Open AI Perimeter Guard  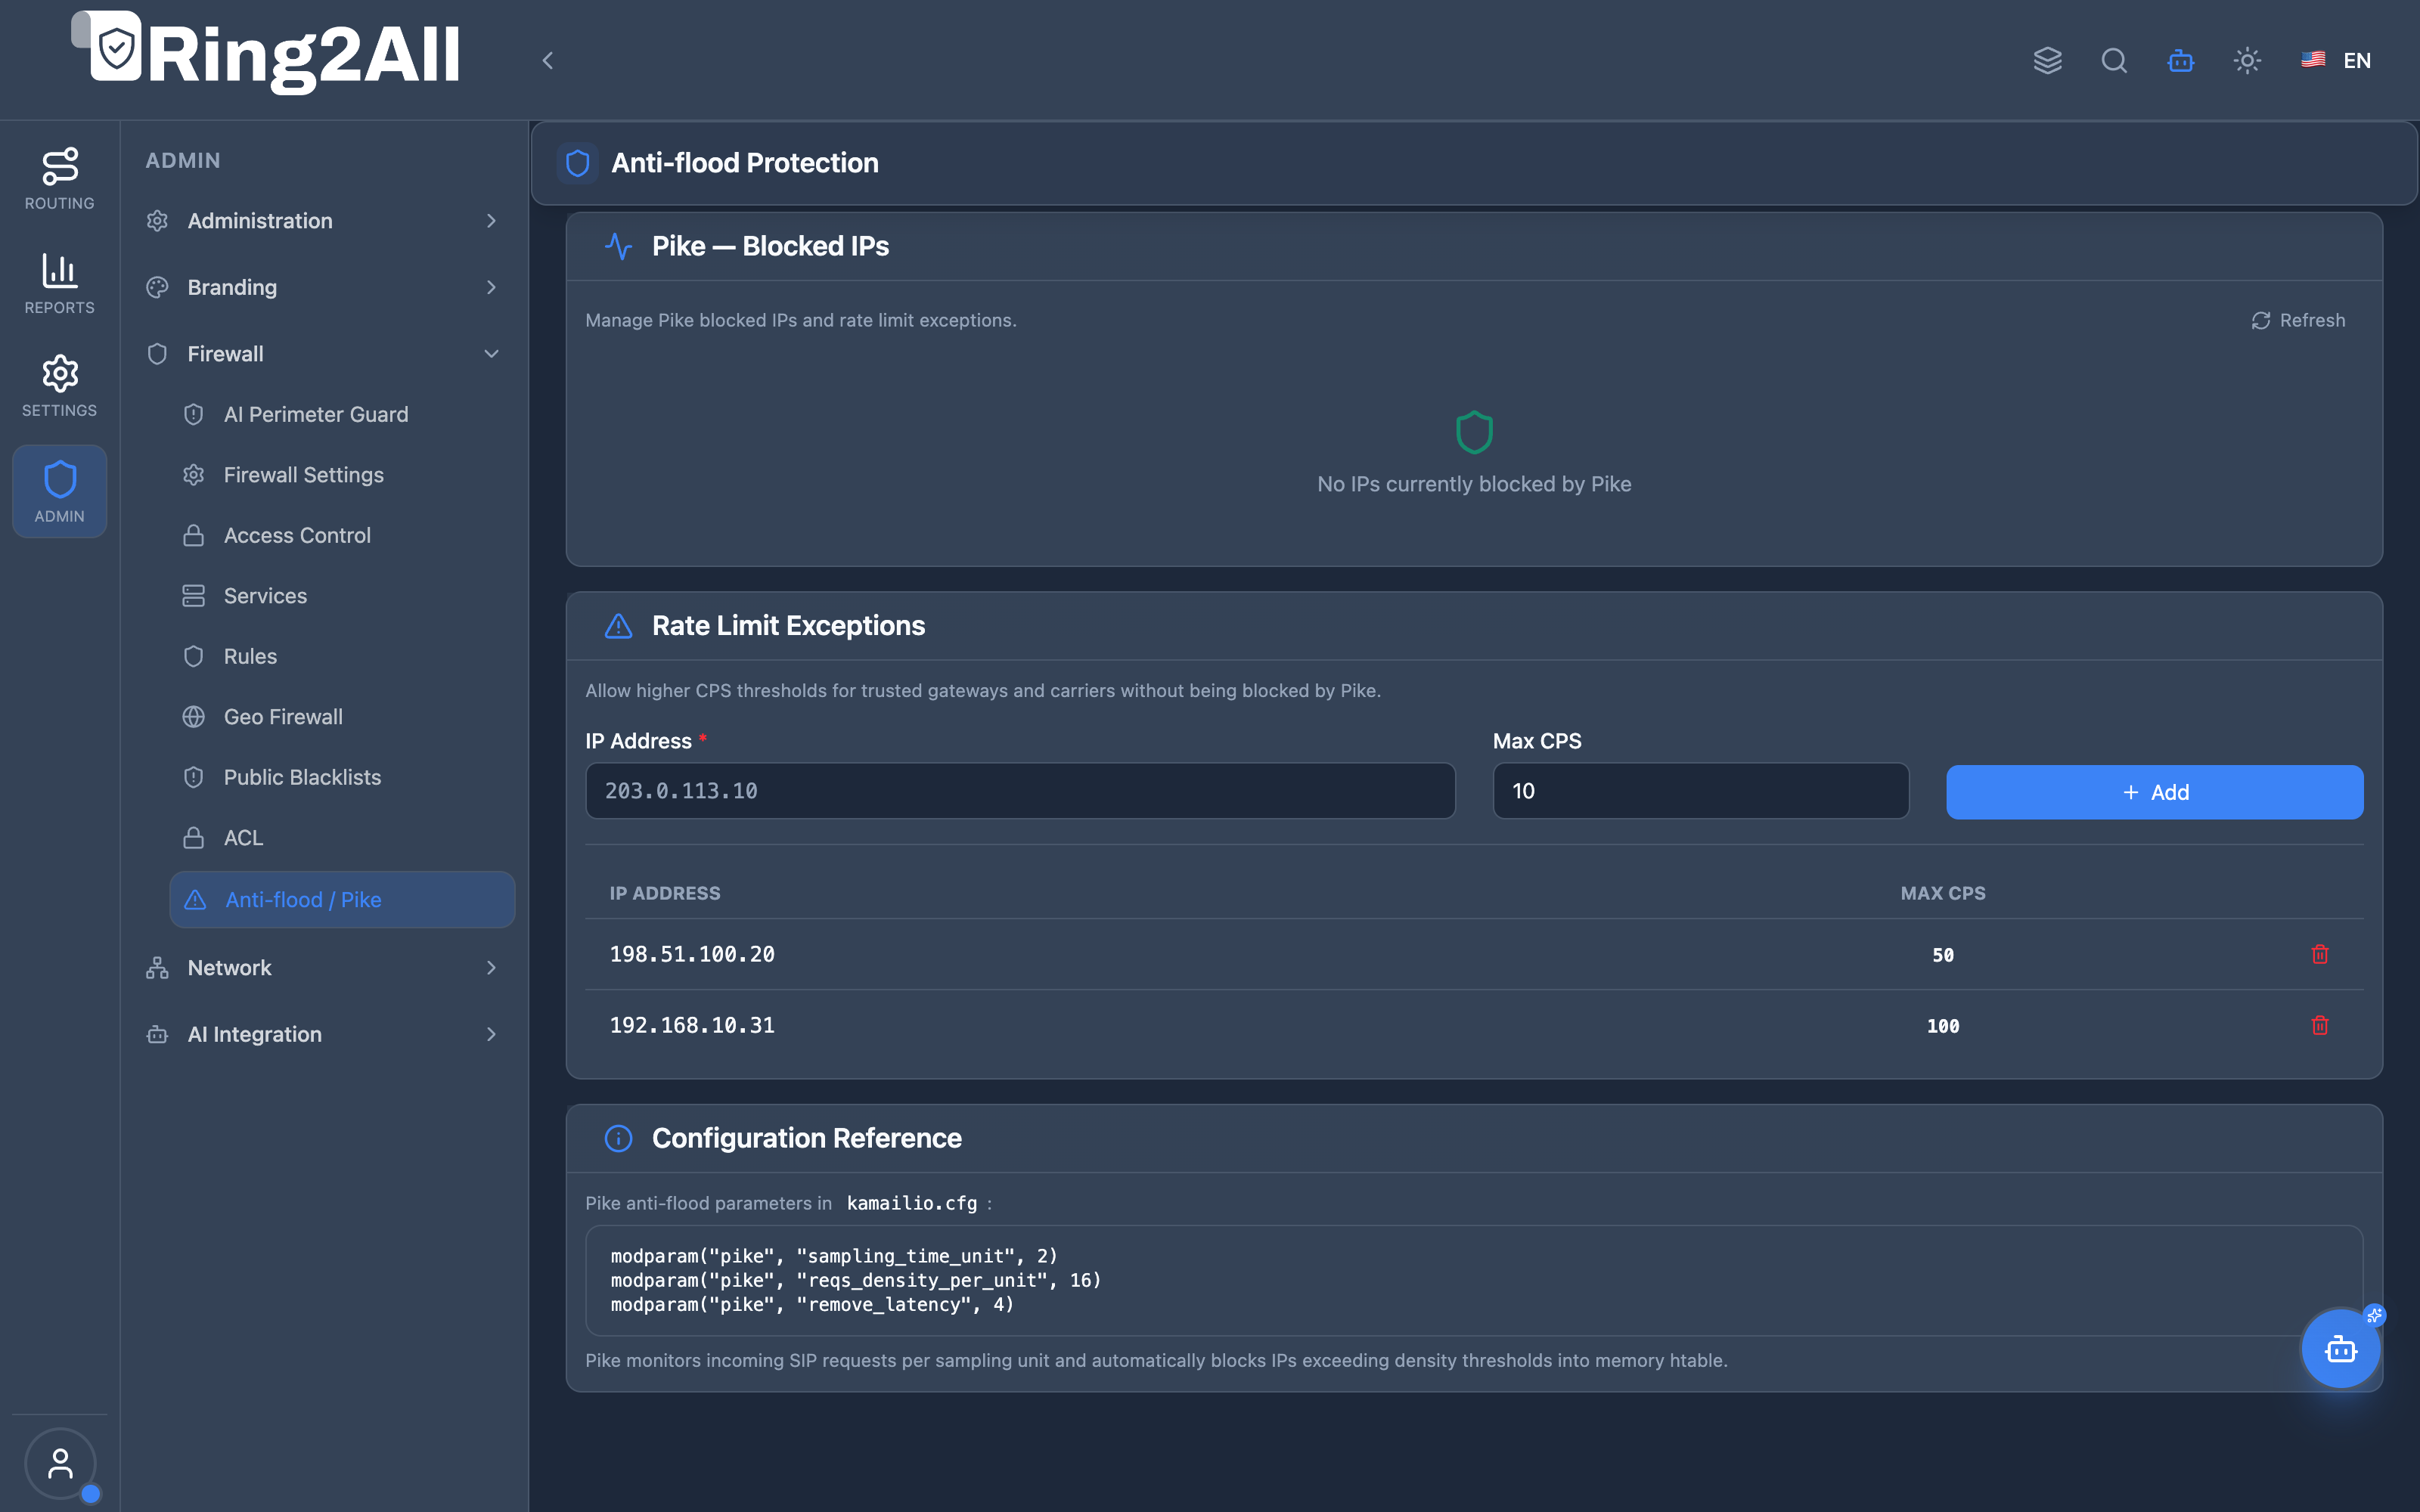tap(342, 415)
